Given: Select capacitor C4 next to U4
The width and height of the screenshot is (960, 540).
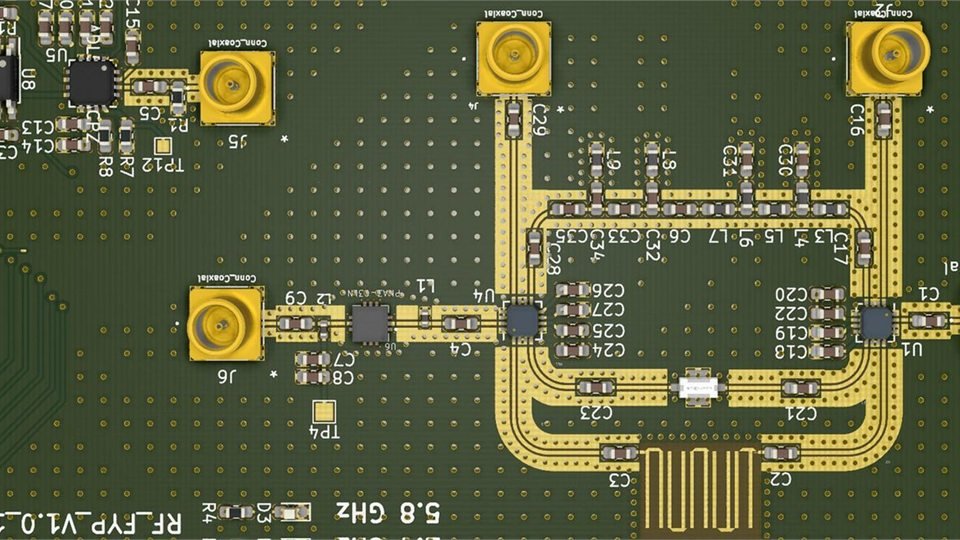Looking at the screenshot, I should point(461,324).
